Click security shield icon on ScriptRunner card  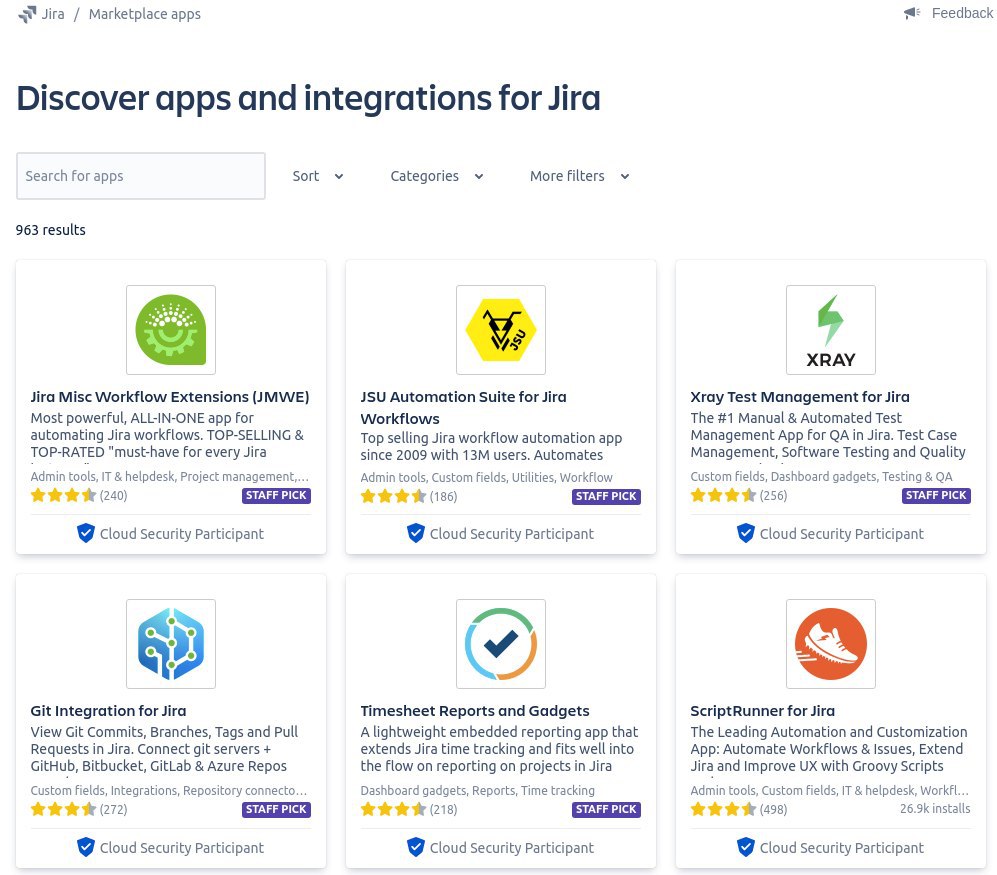746,847
